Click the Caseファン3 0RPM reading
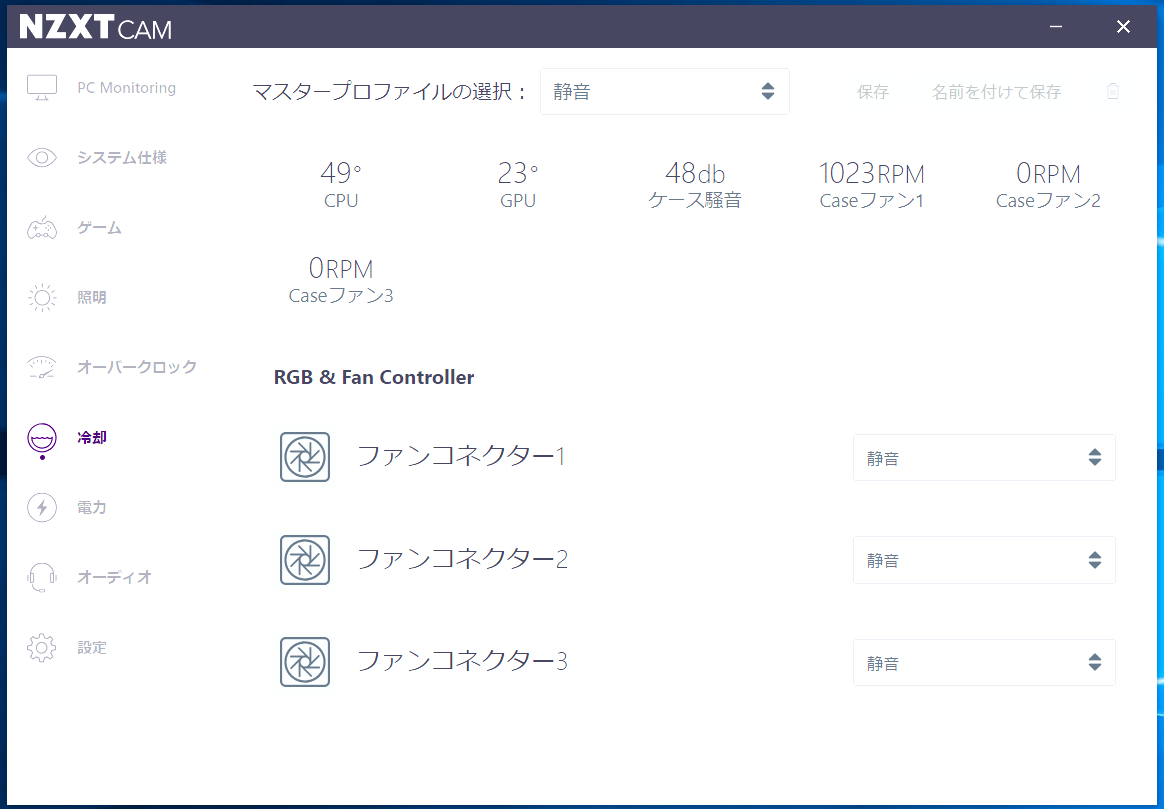The image size is (1164, 809). (341, 280)
